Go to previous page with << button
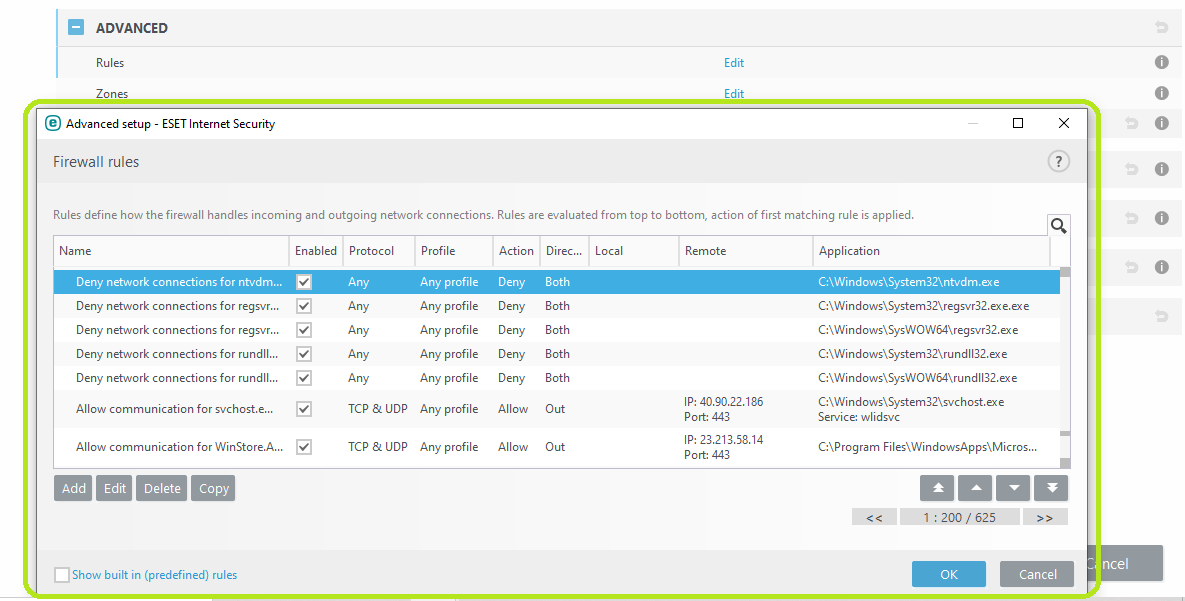This screenshot has height=601, width=1185. pyautogui.click(x=874, y=518)
